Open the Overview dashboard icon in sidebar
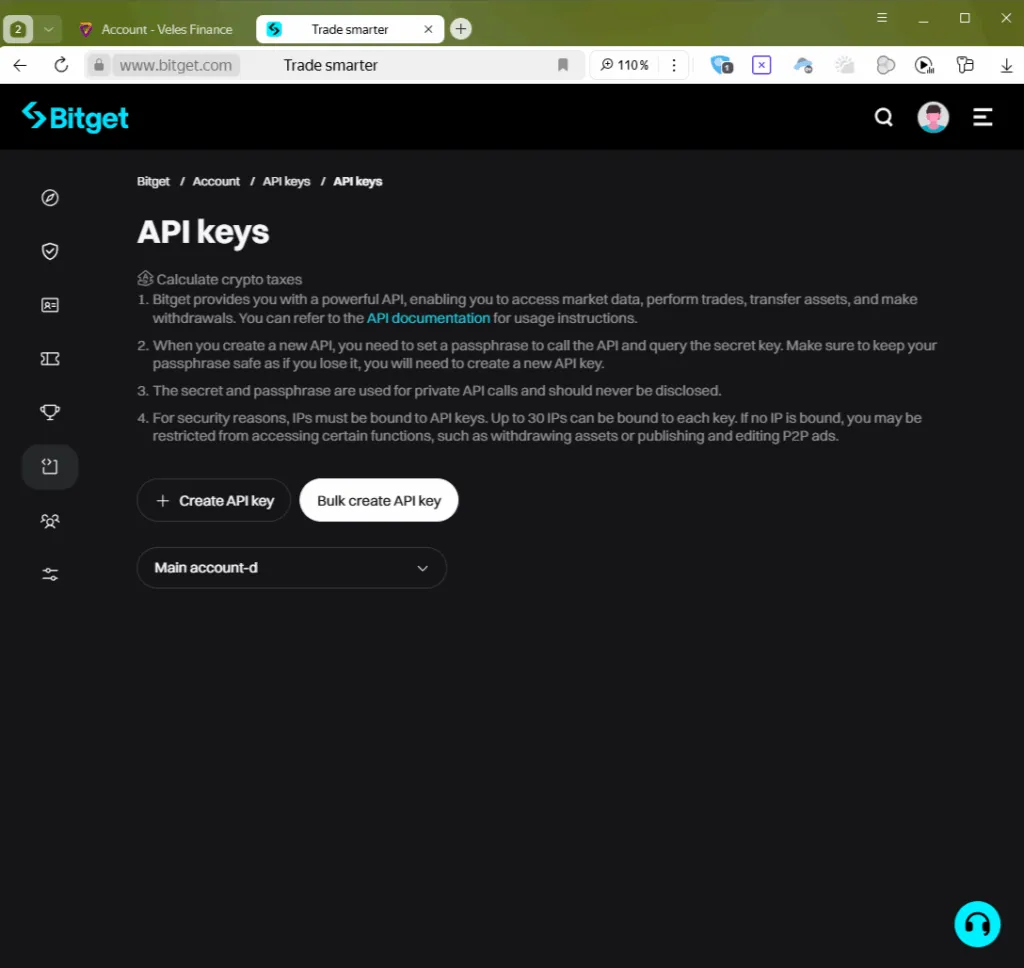The height and width of the screenshot is (968, 1024). tap(50, 197)
